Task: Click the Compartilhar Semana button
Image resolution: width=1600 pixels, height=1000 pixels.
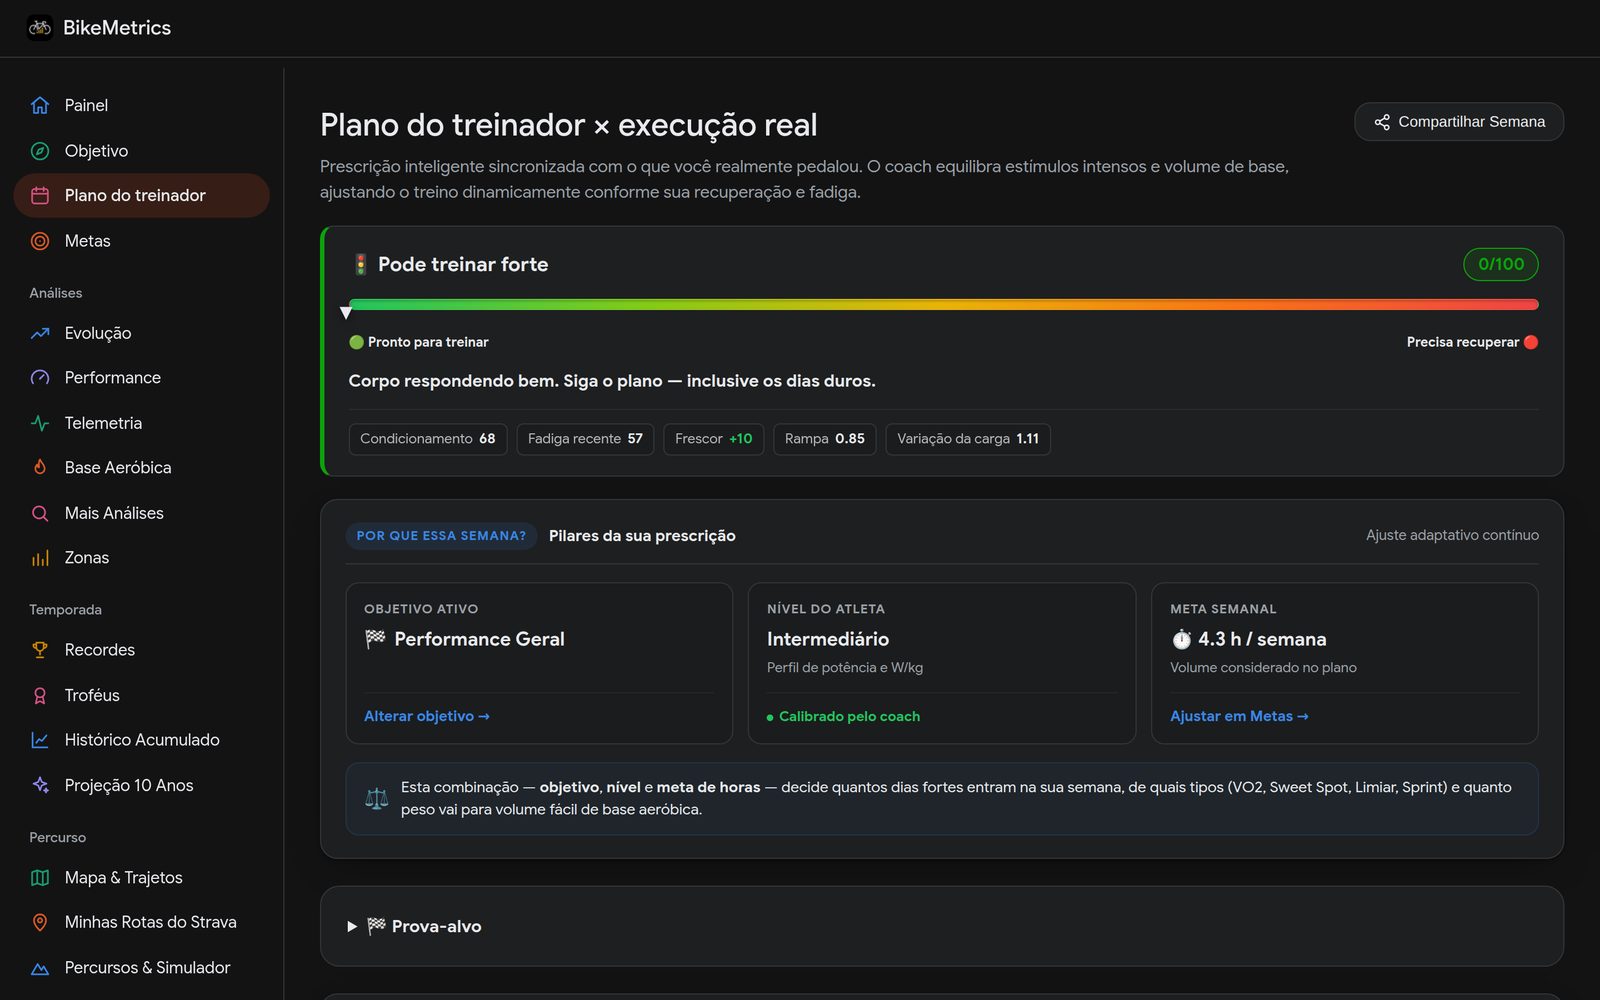Action: 1459,122
